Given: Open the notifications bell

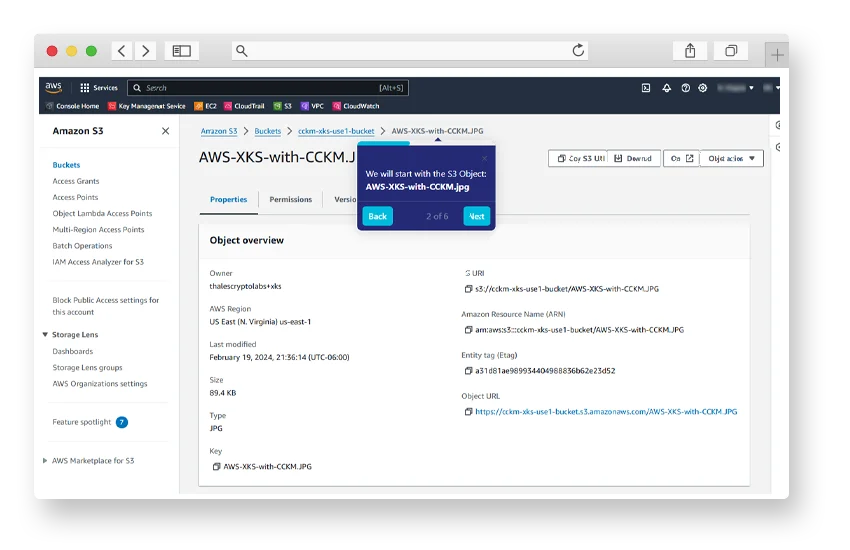Looking at the screenshot, I should pos(666,88).
